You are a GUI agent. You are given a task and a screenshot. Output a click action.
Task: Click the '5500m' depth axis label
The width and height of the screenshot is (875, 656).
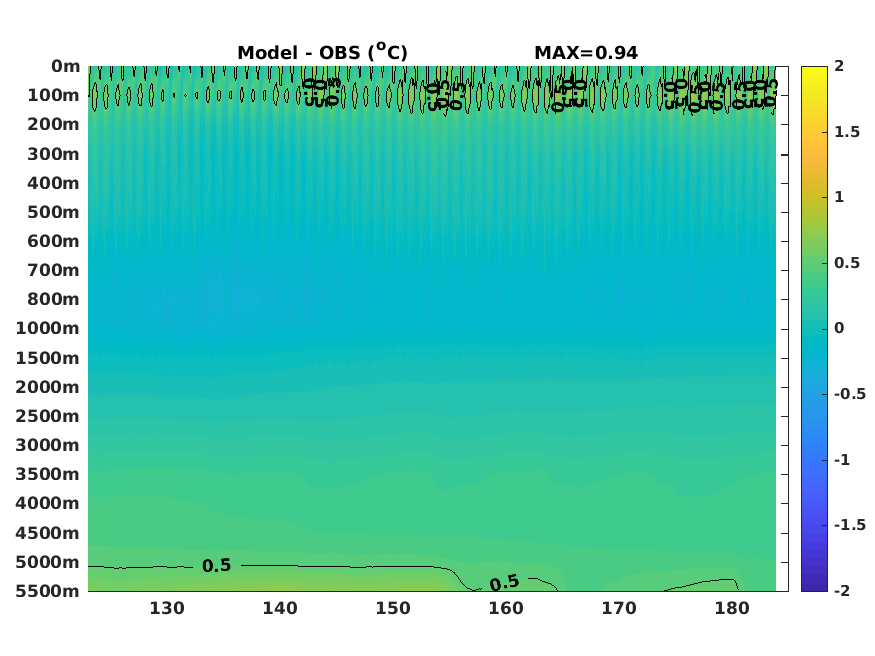coord(48,591)
